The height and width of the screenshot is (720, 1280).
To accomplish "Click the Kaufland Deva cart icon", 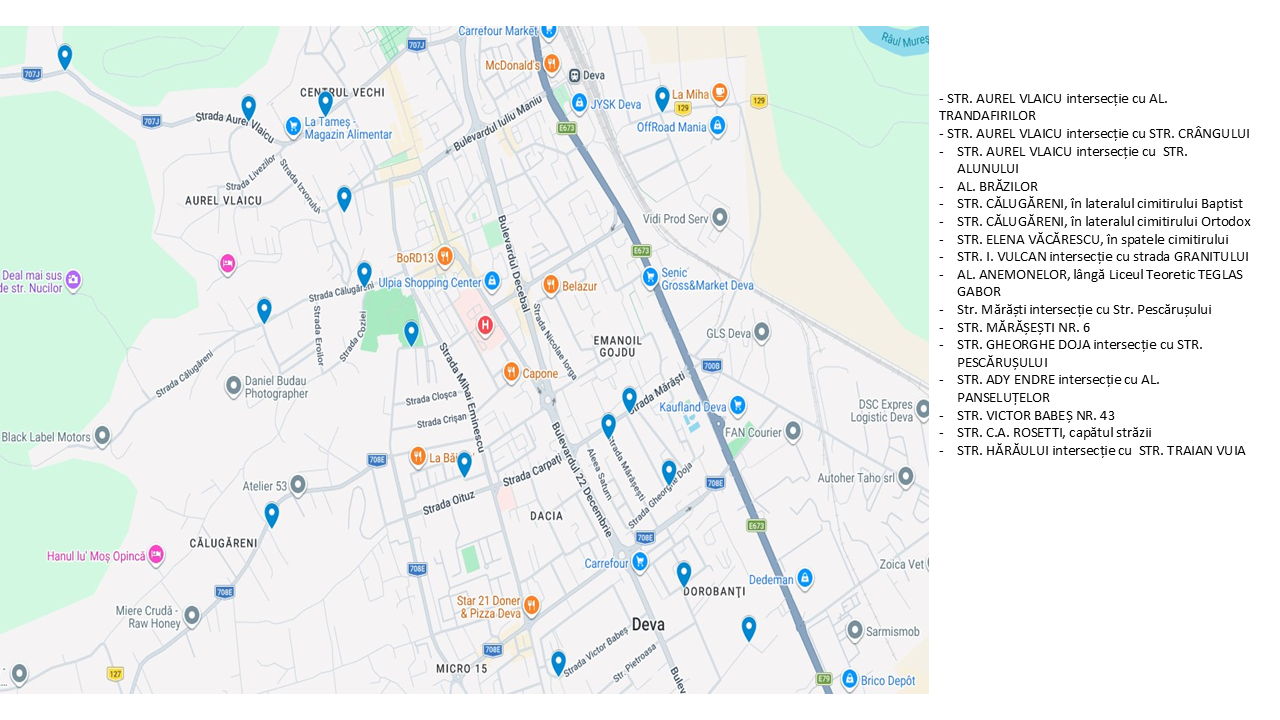I will 737,406.
